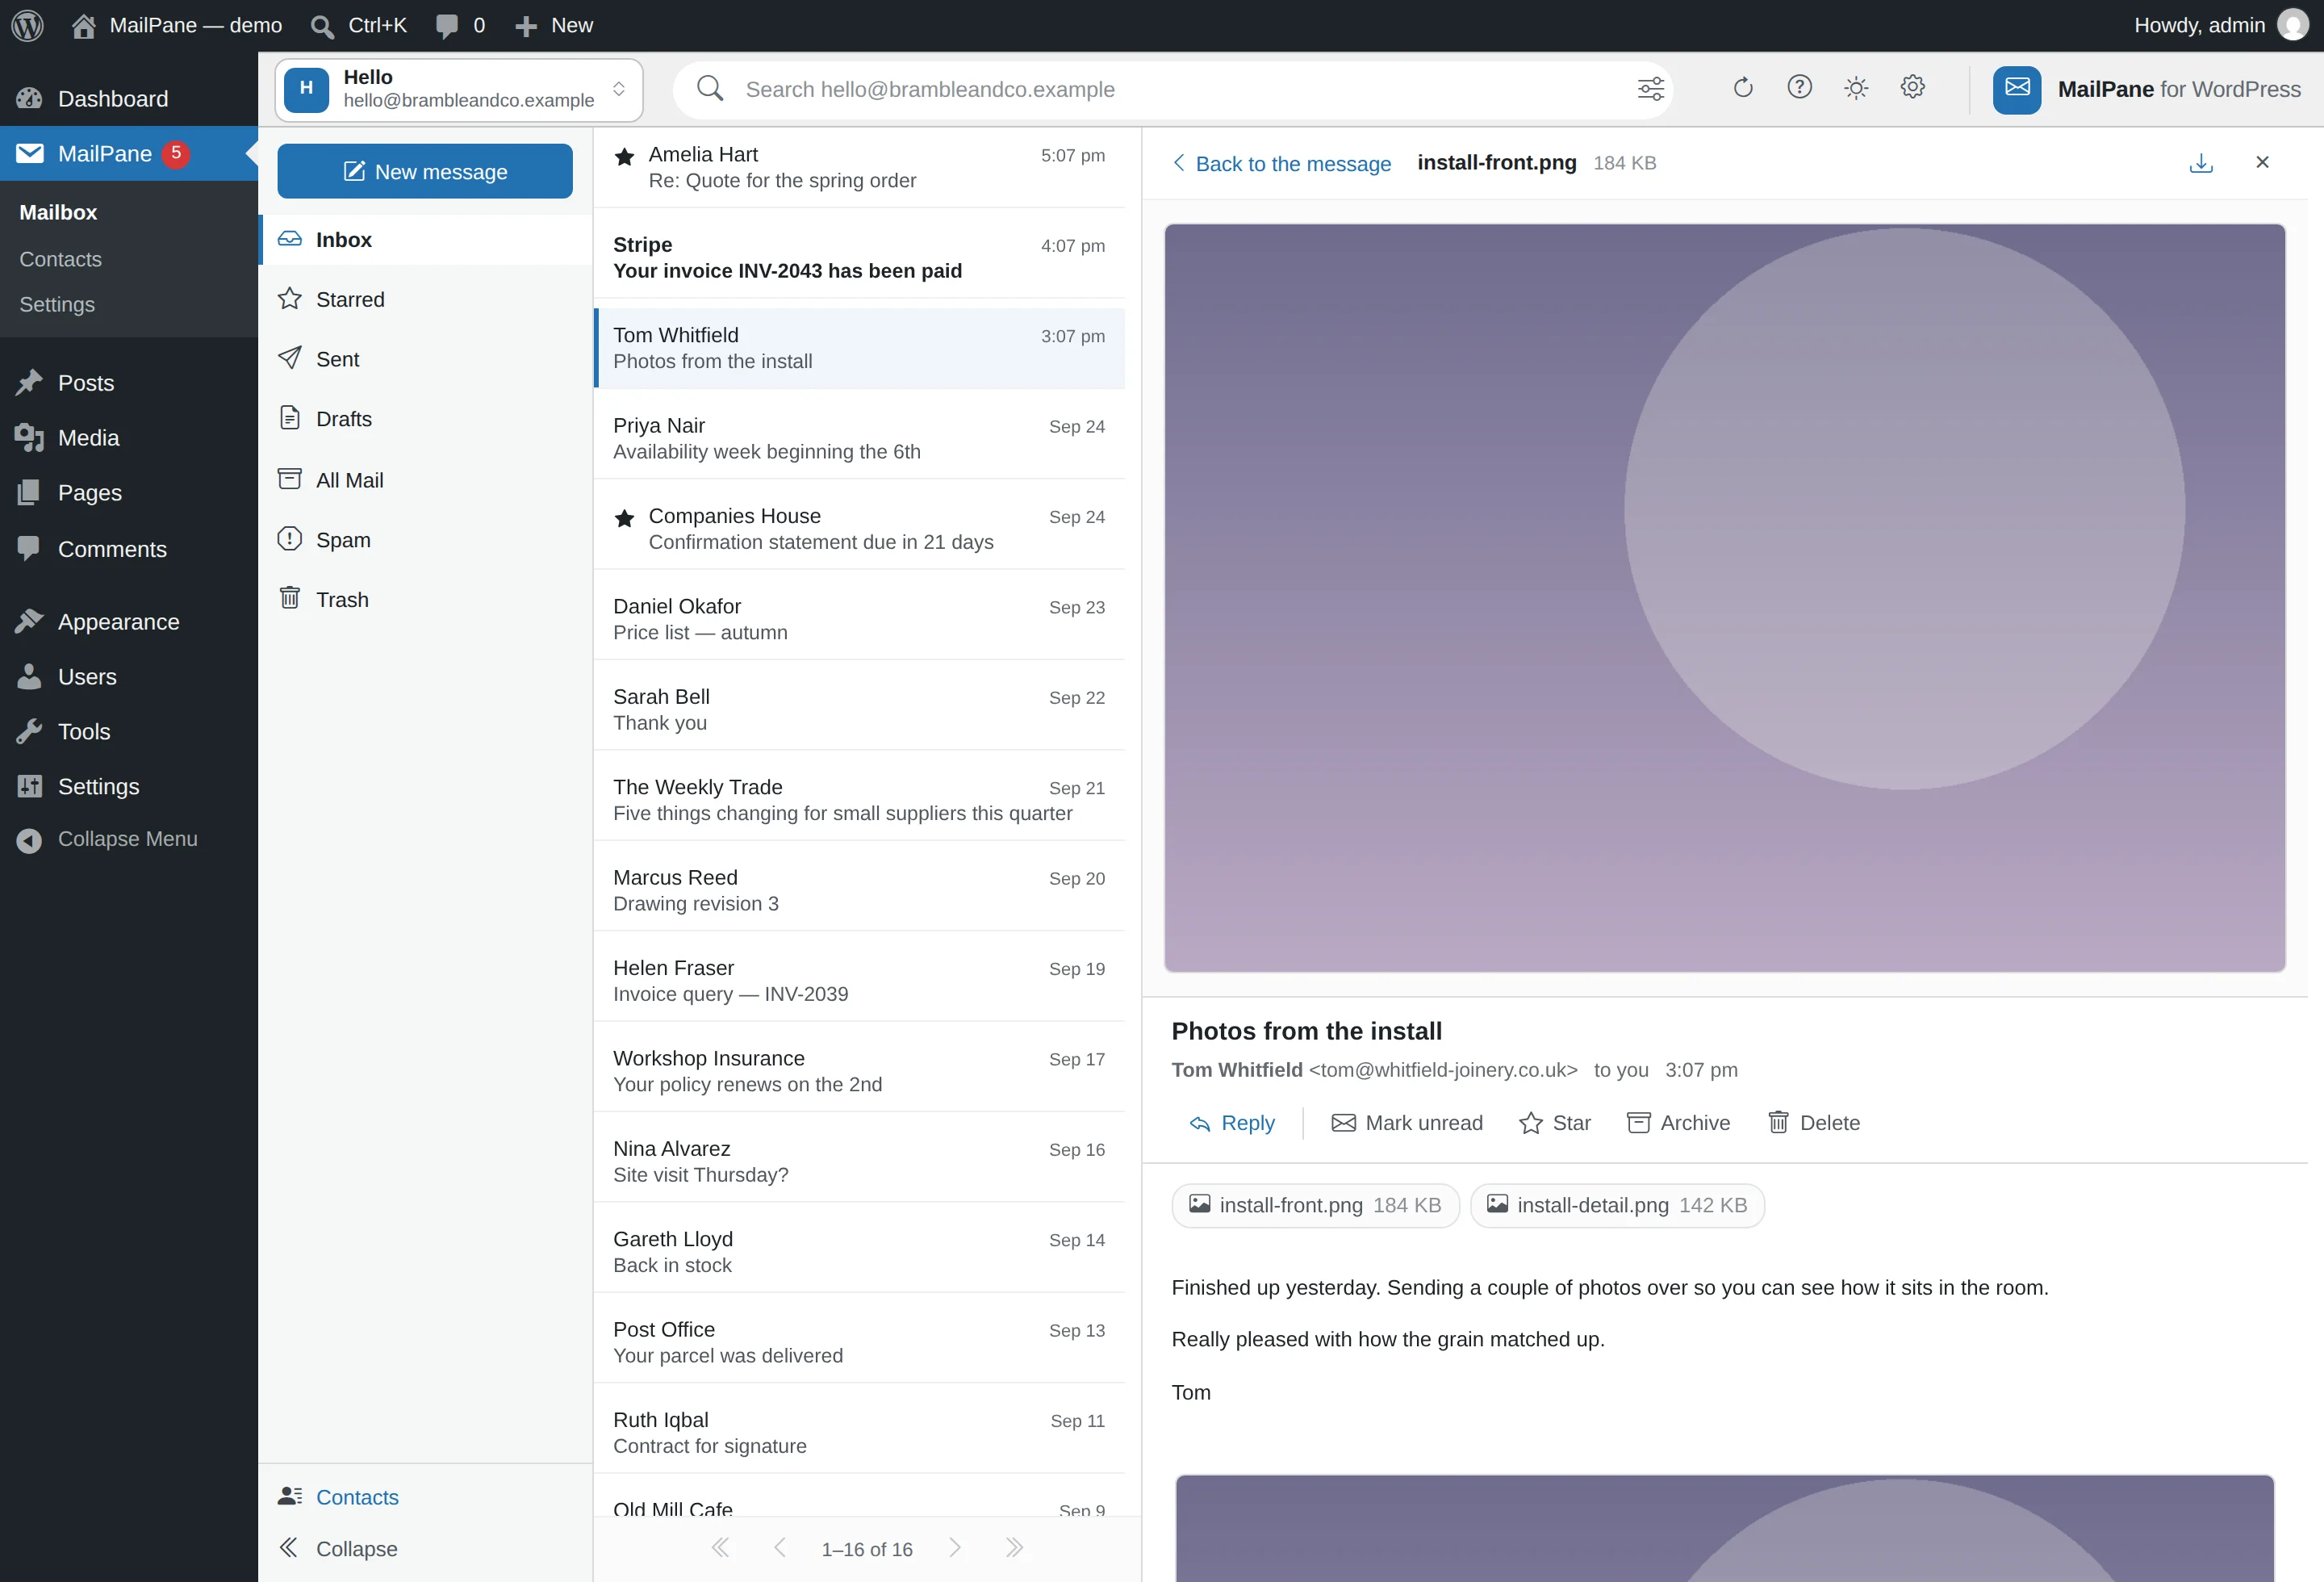Mark the message unread
2324x1582 pixels.
tap(1407, 1123)
